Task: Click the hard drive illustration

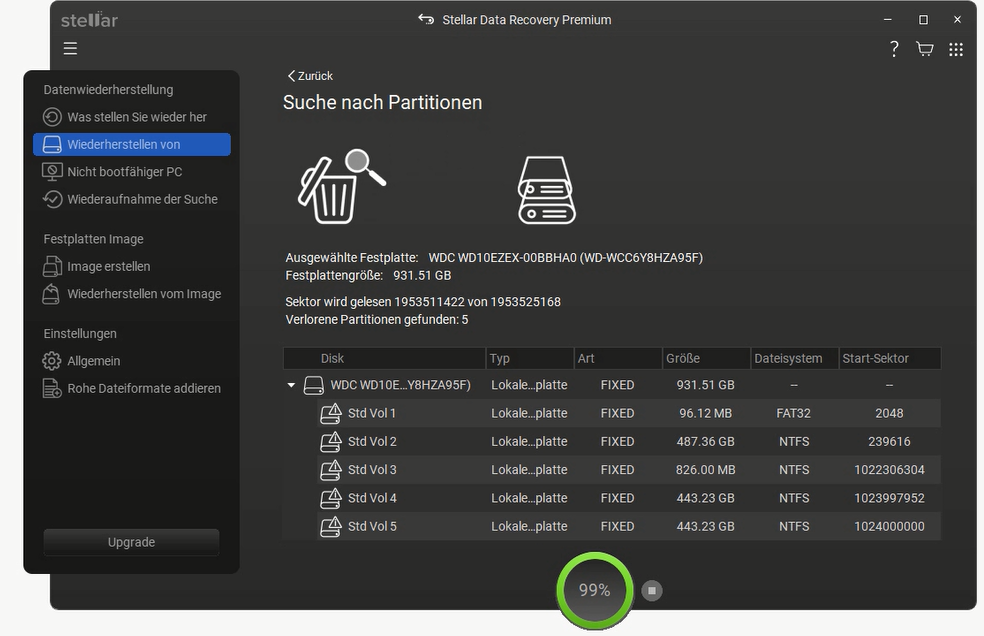Action: (x=547, y=190)
